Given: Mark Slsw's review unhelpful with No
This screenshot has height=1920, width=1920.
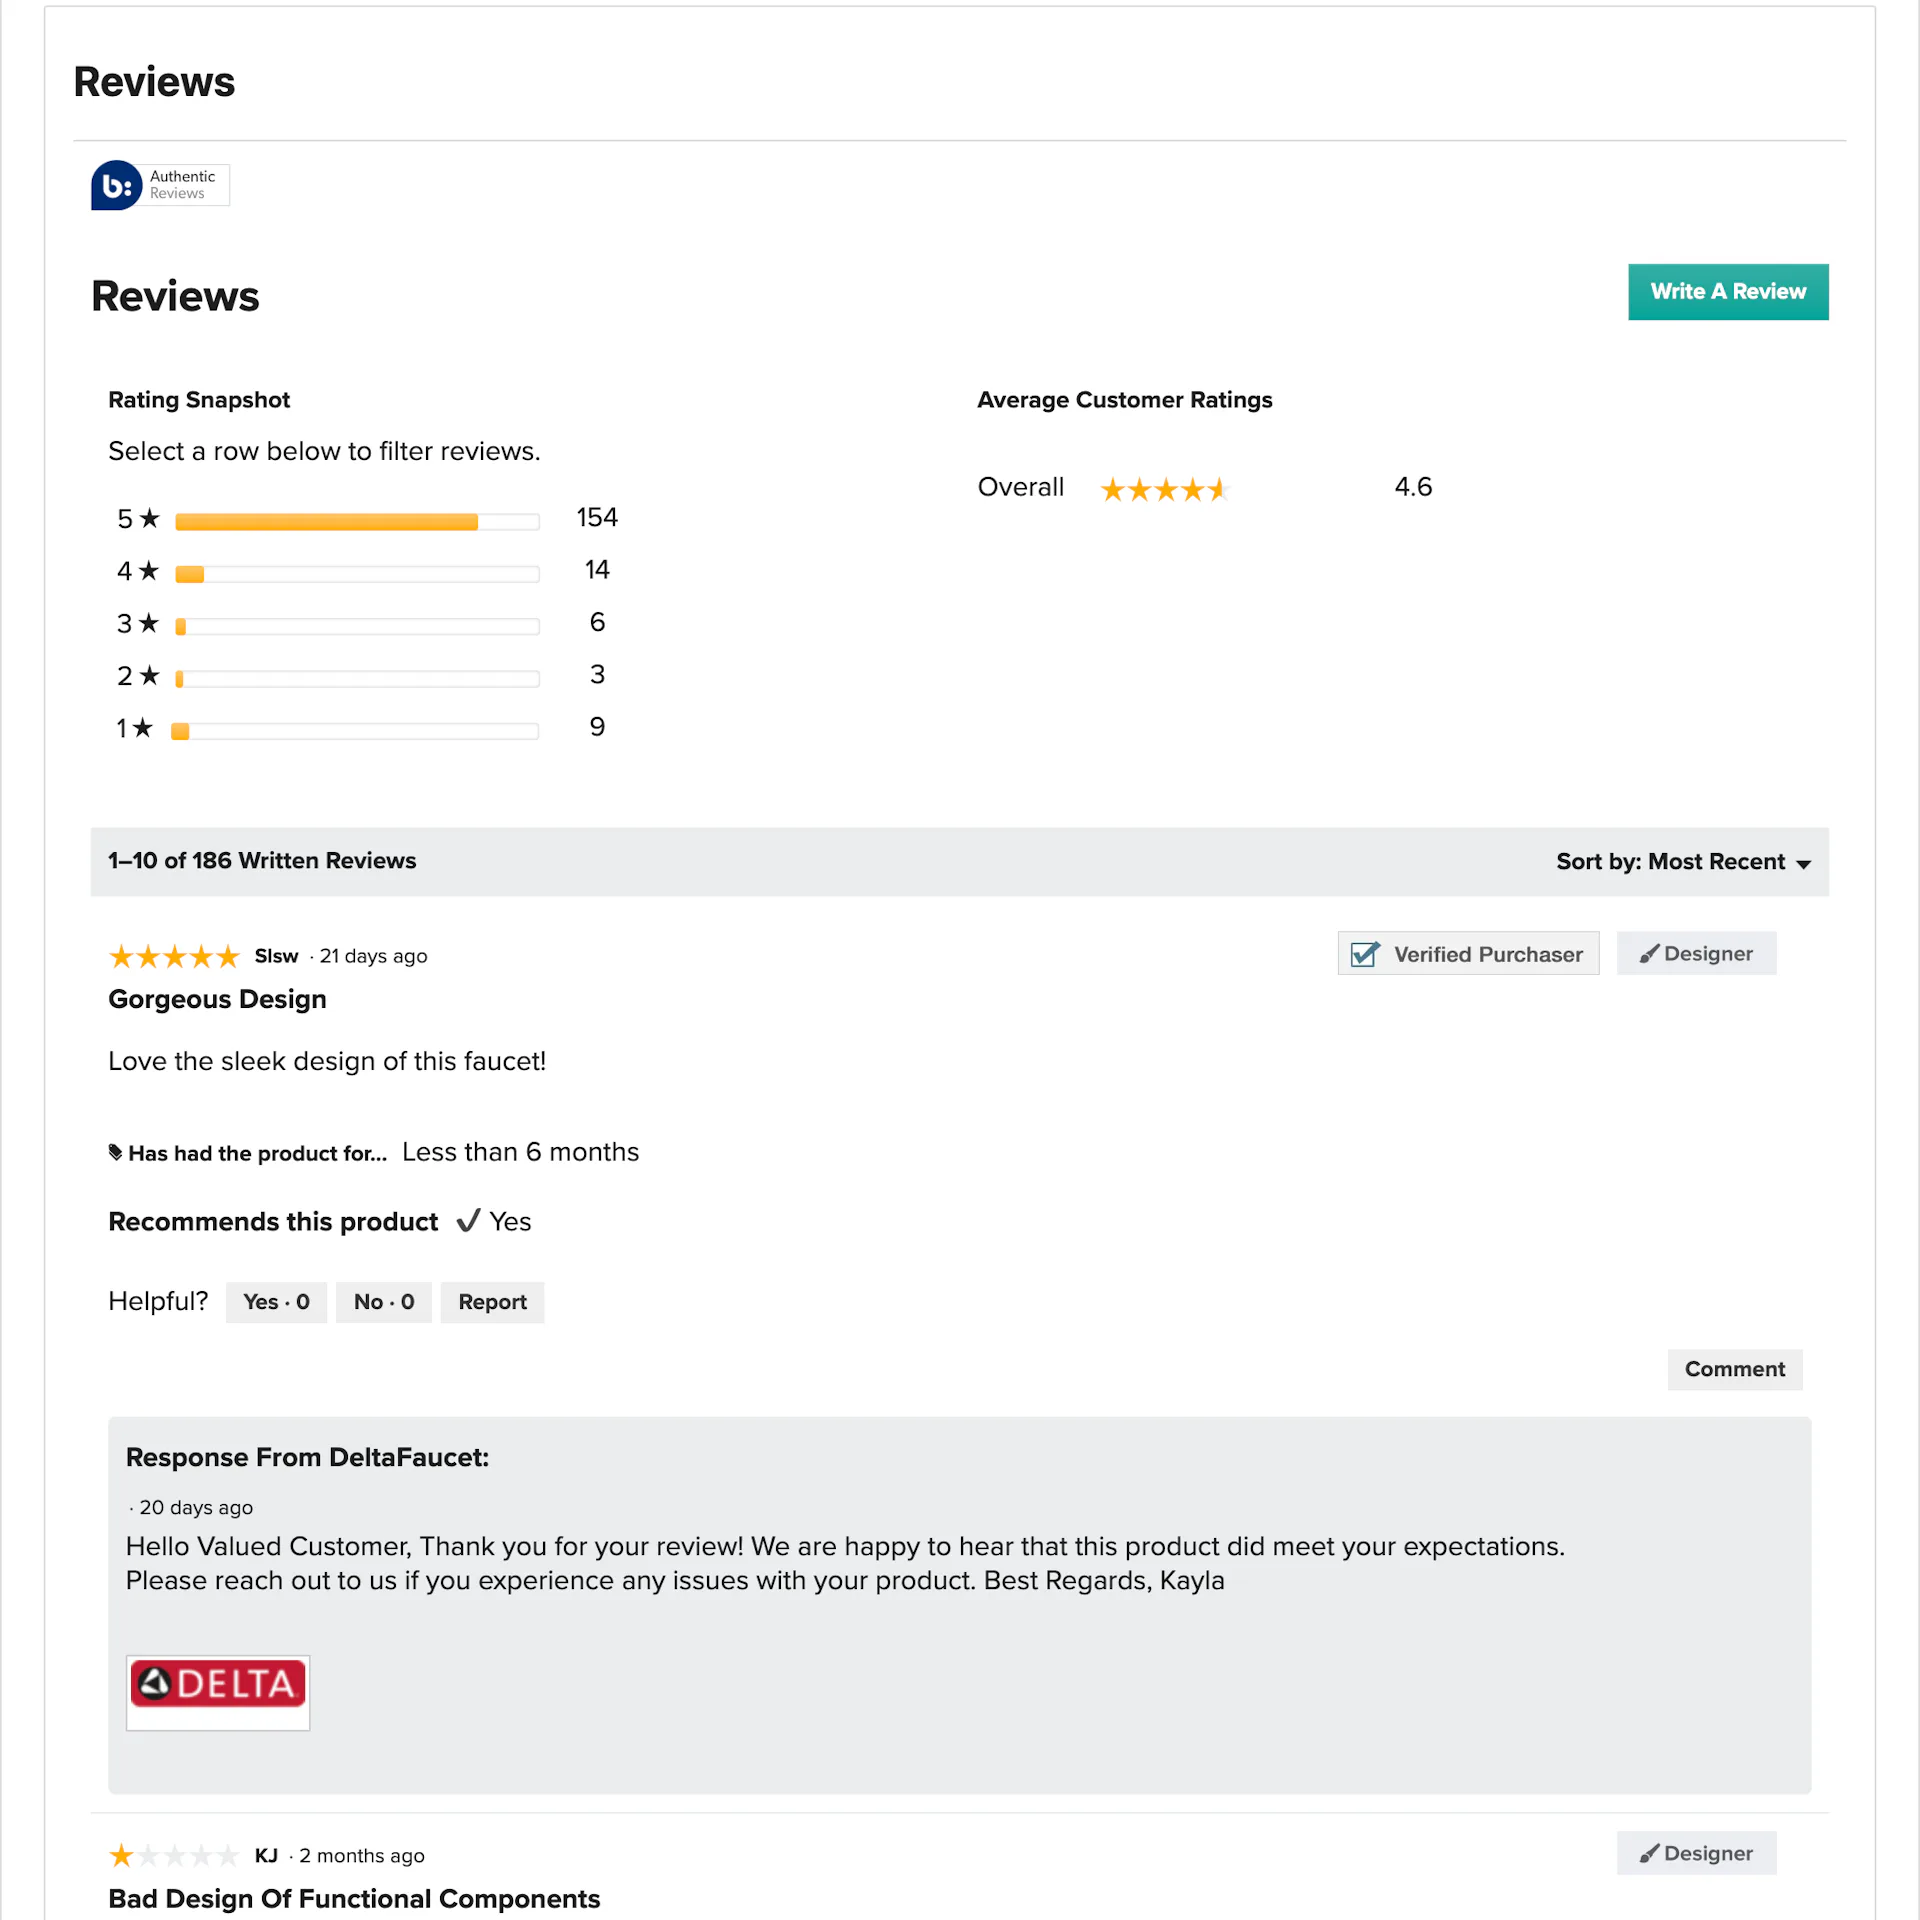Looking at the screenshot, I should pyautogui.click(x=383, y=1302).
